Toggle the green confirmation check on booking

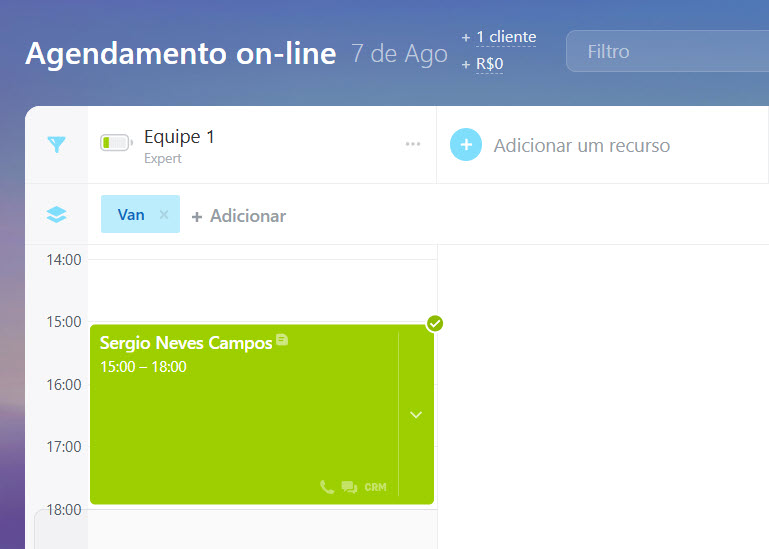pos(434,323)
